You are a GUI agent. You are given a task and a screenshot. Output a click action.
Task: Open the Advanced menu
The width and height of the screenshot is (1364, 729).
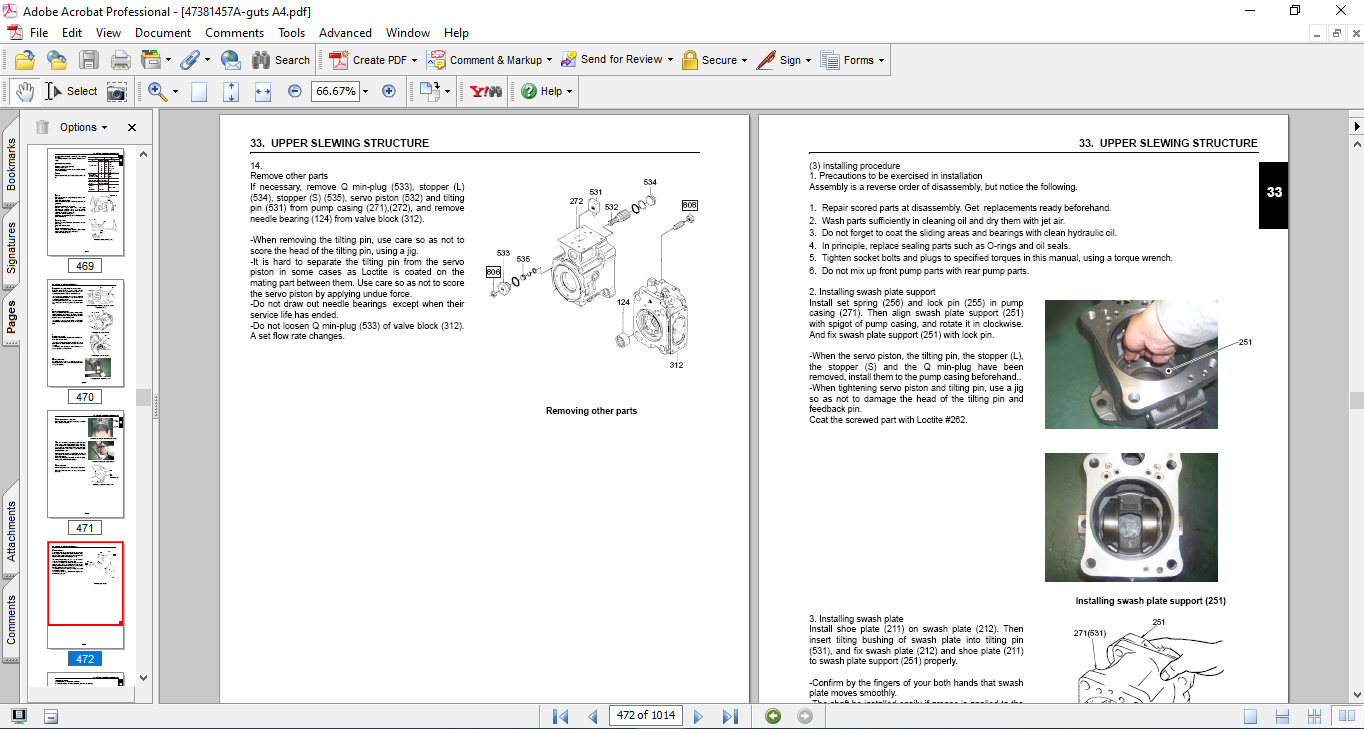345,33
